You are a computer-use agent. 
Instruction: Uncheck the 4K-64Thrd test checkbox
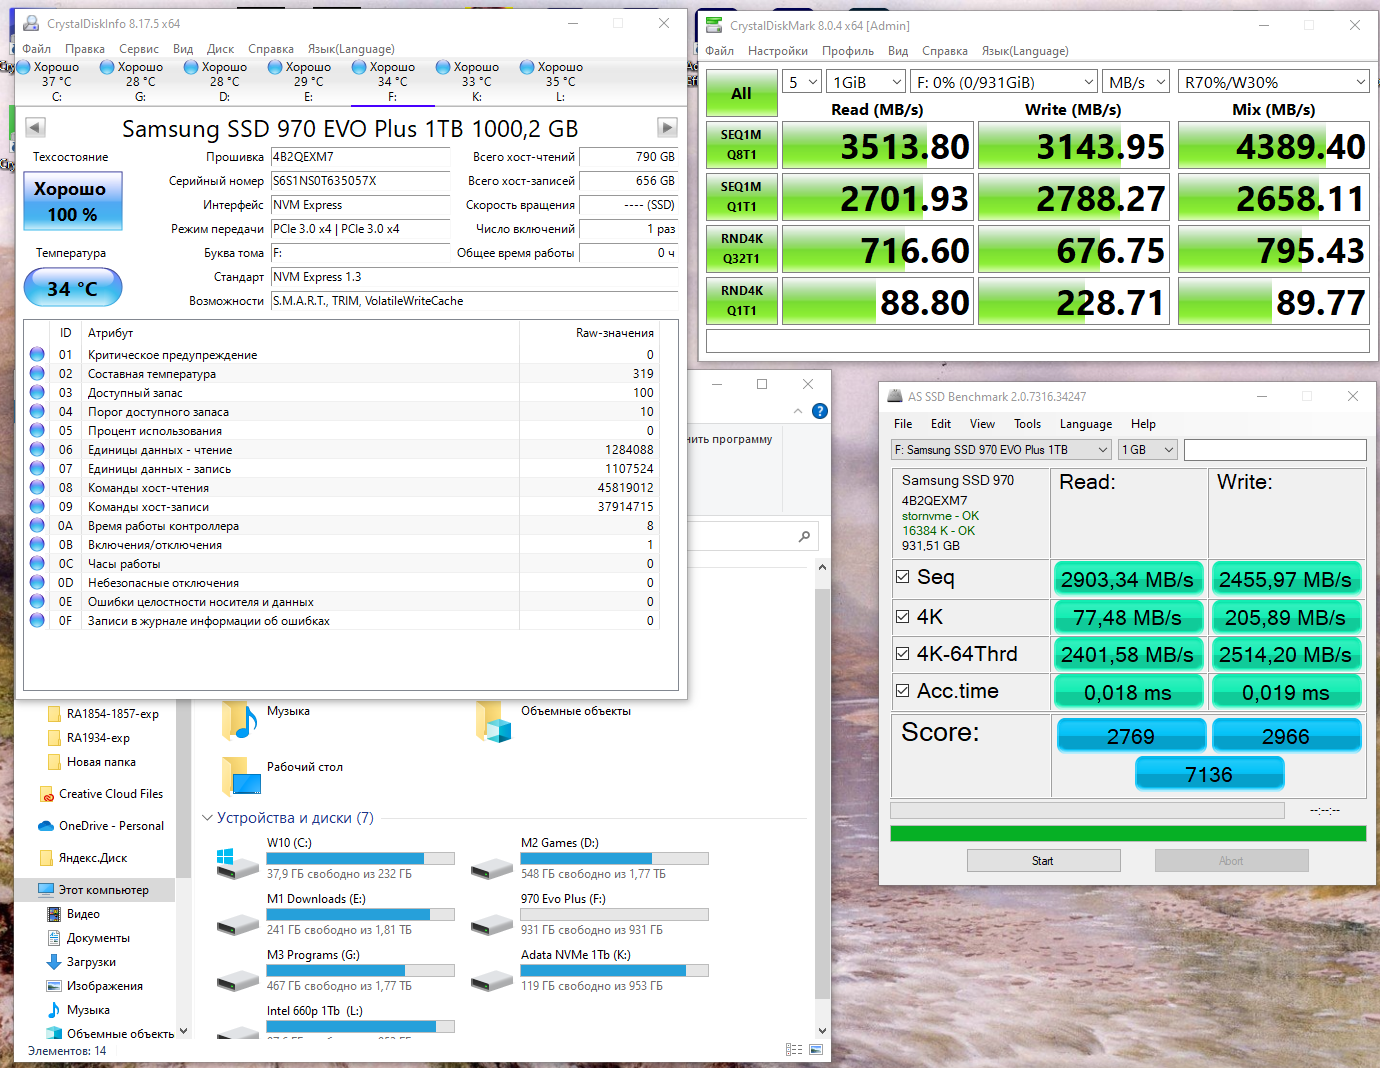click(x=903, y=654)
